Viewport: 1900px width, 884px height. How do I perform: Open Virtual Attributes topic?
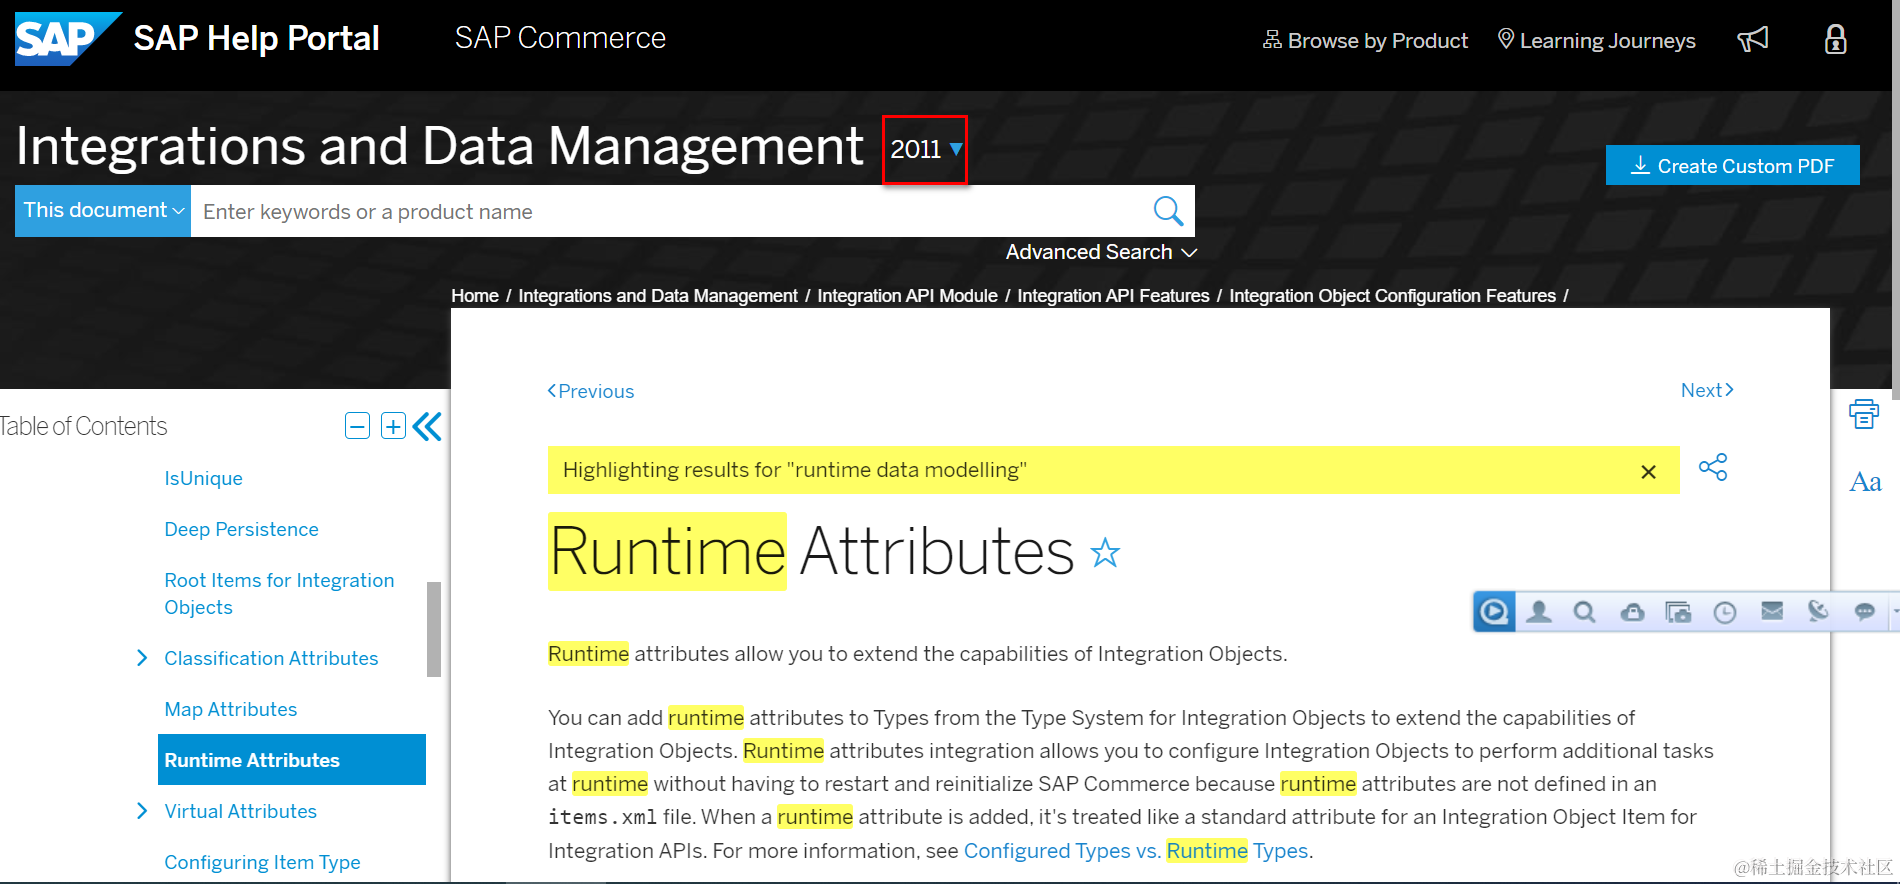click(x=241, y=811)
